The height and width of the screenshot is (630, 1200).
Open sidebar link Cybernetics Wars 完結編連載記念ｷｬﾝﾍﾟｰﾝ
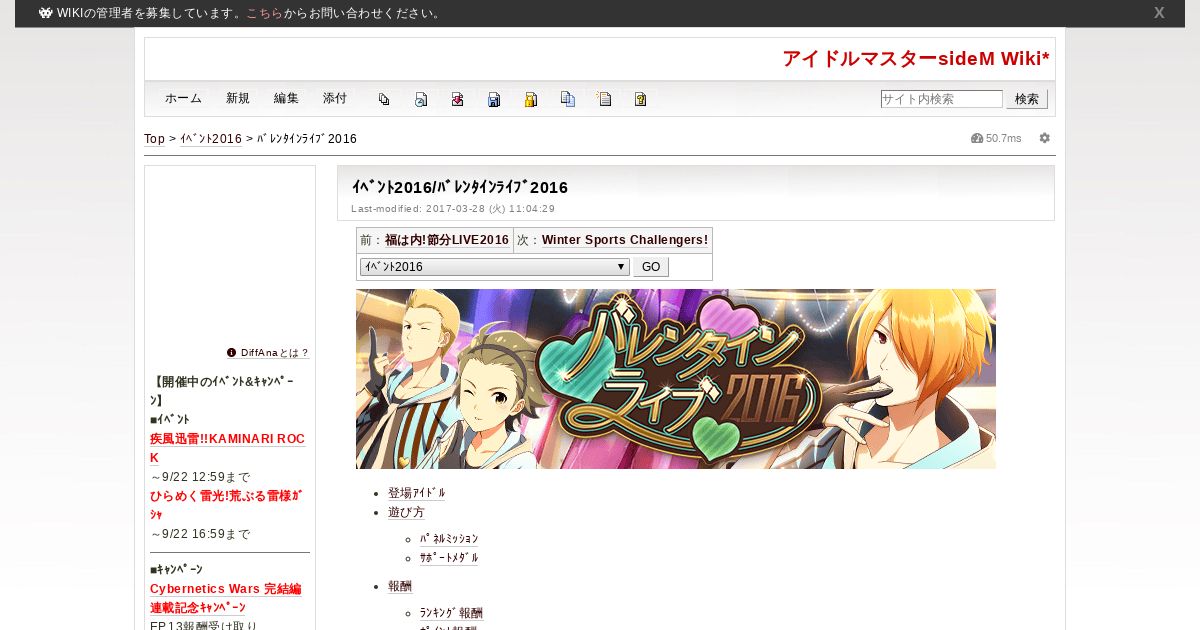pos(226,598)
